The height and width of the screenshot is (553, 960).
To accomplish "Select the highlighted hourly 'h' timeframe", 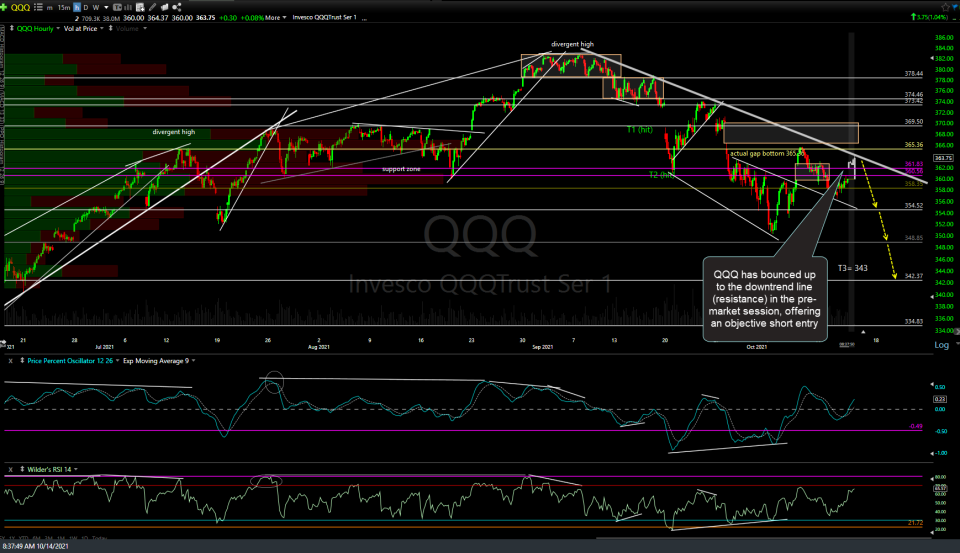I will click(x=77, y=7).
